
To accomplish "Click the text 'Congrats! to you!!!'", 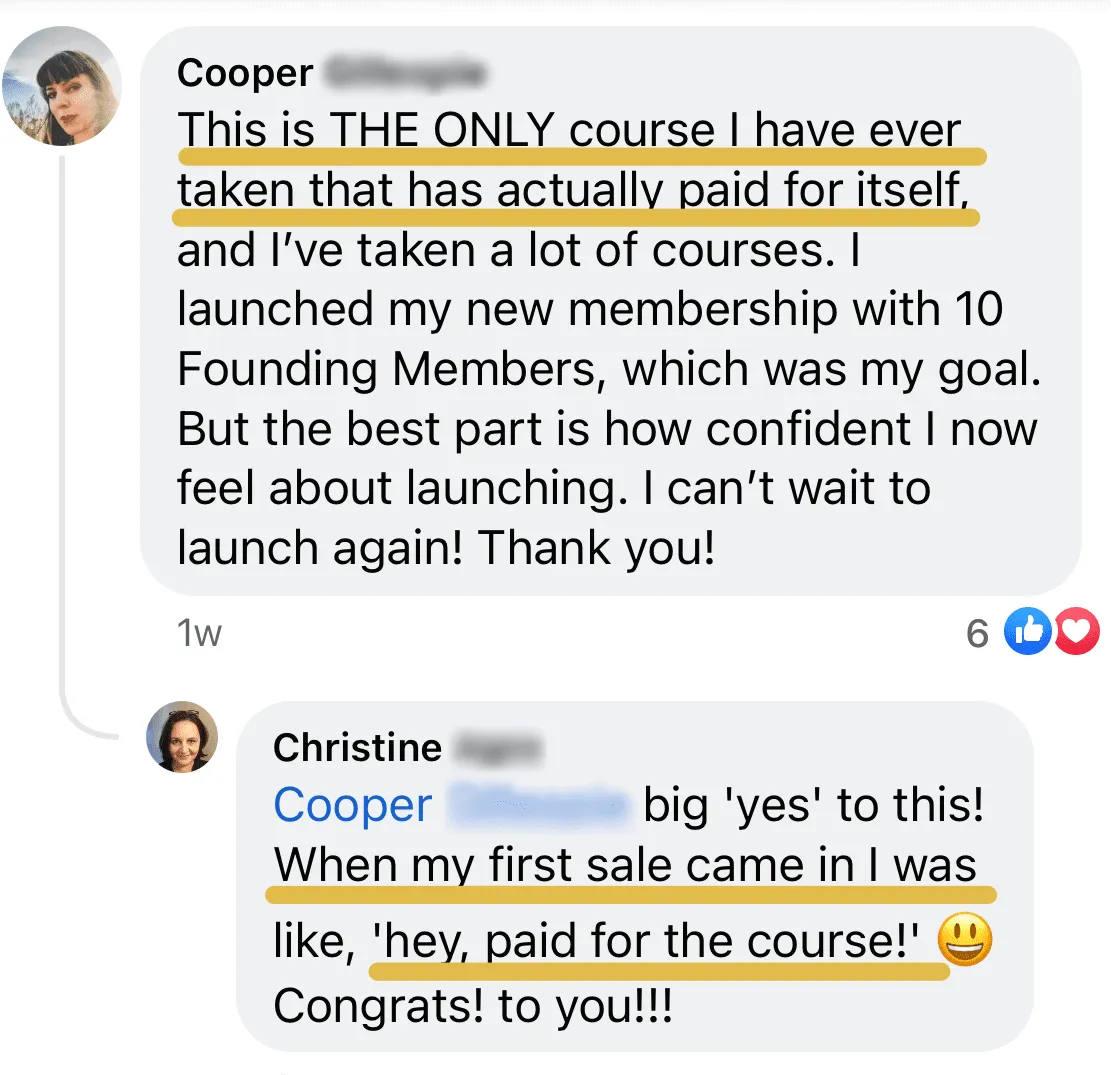I will pos(473,1006).
